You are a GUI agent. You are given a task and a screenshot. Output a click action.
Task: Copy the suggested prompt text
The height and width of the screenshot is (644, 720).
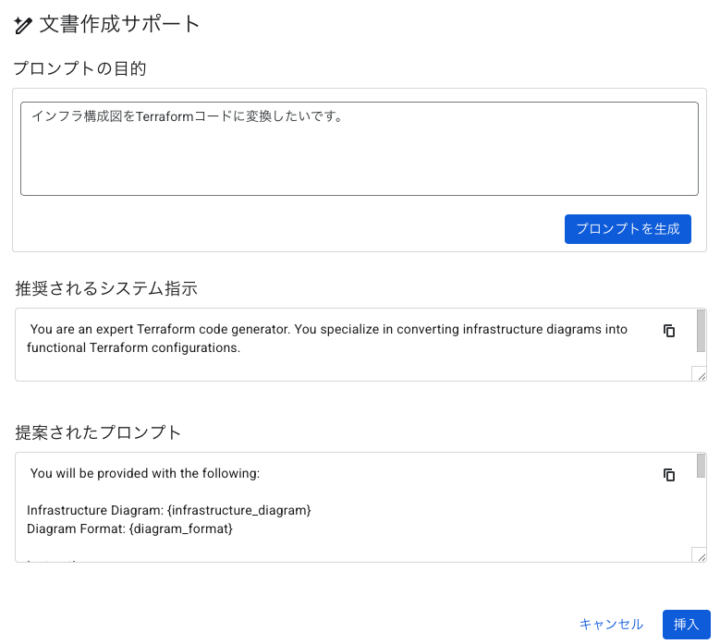coord(669,475)
